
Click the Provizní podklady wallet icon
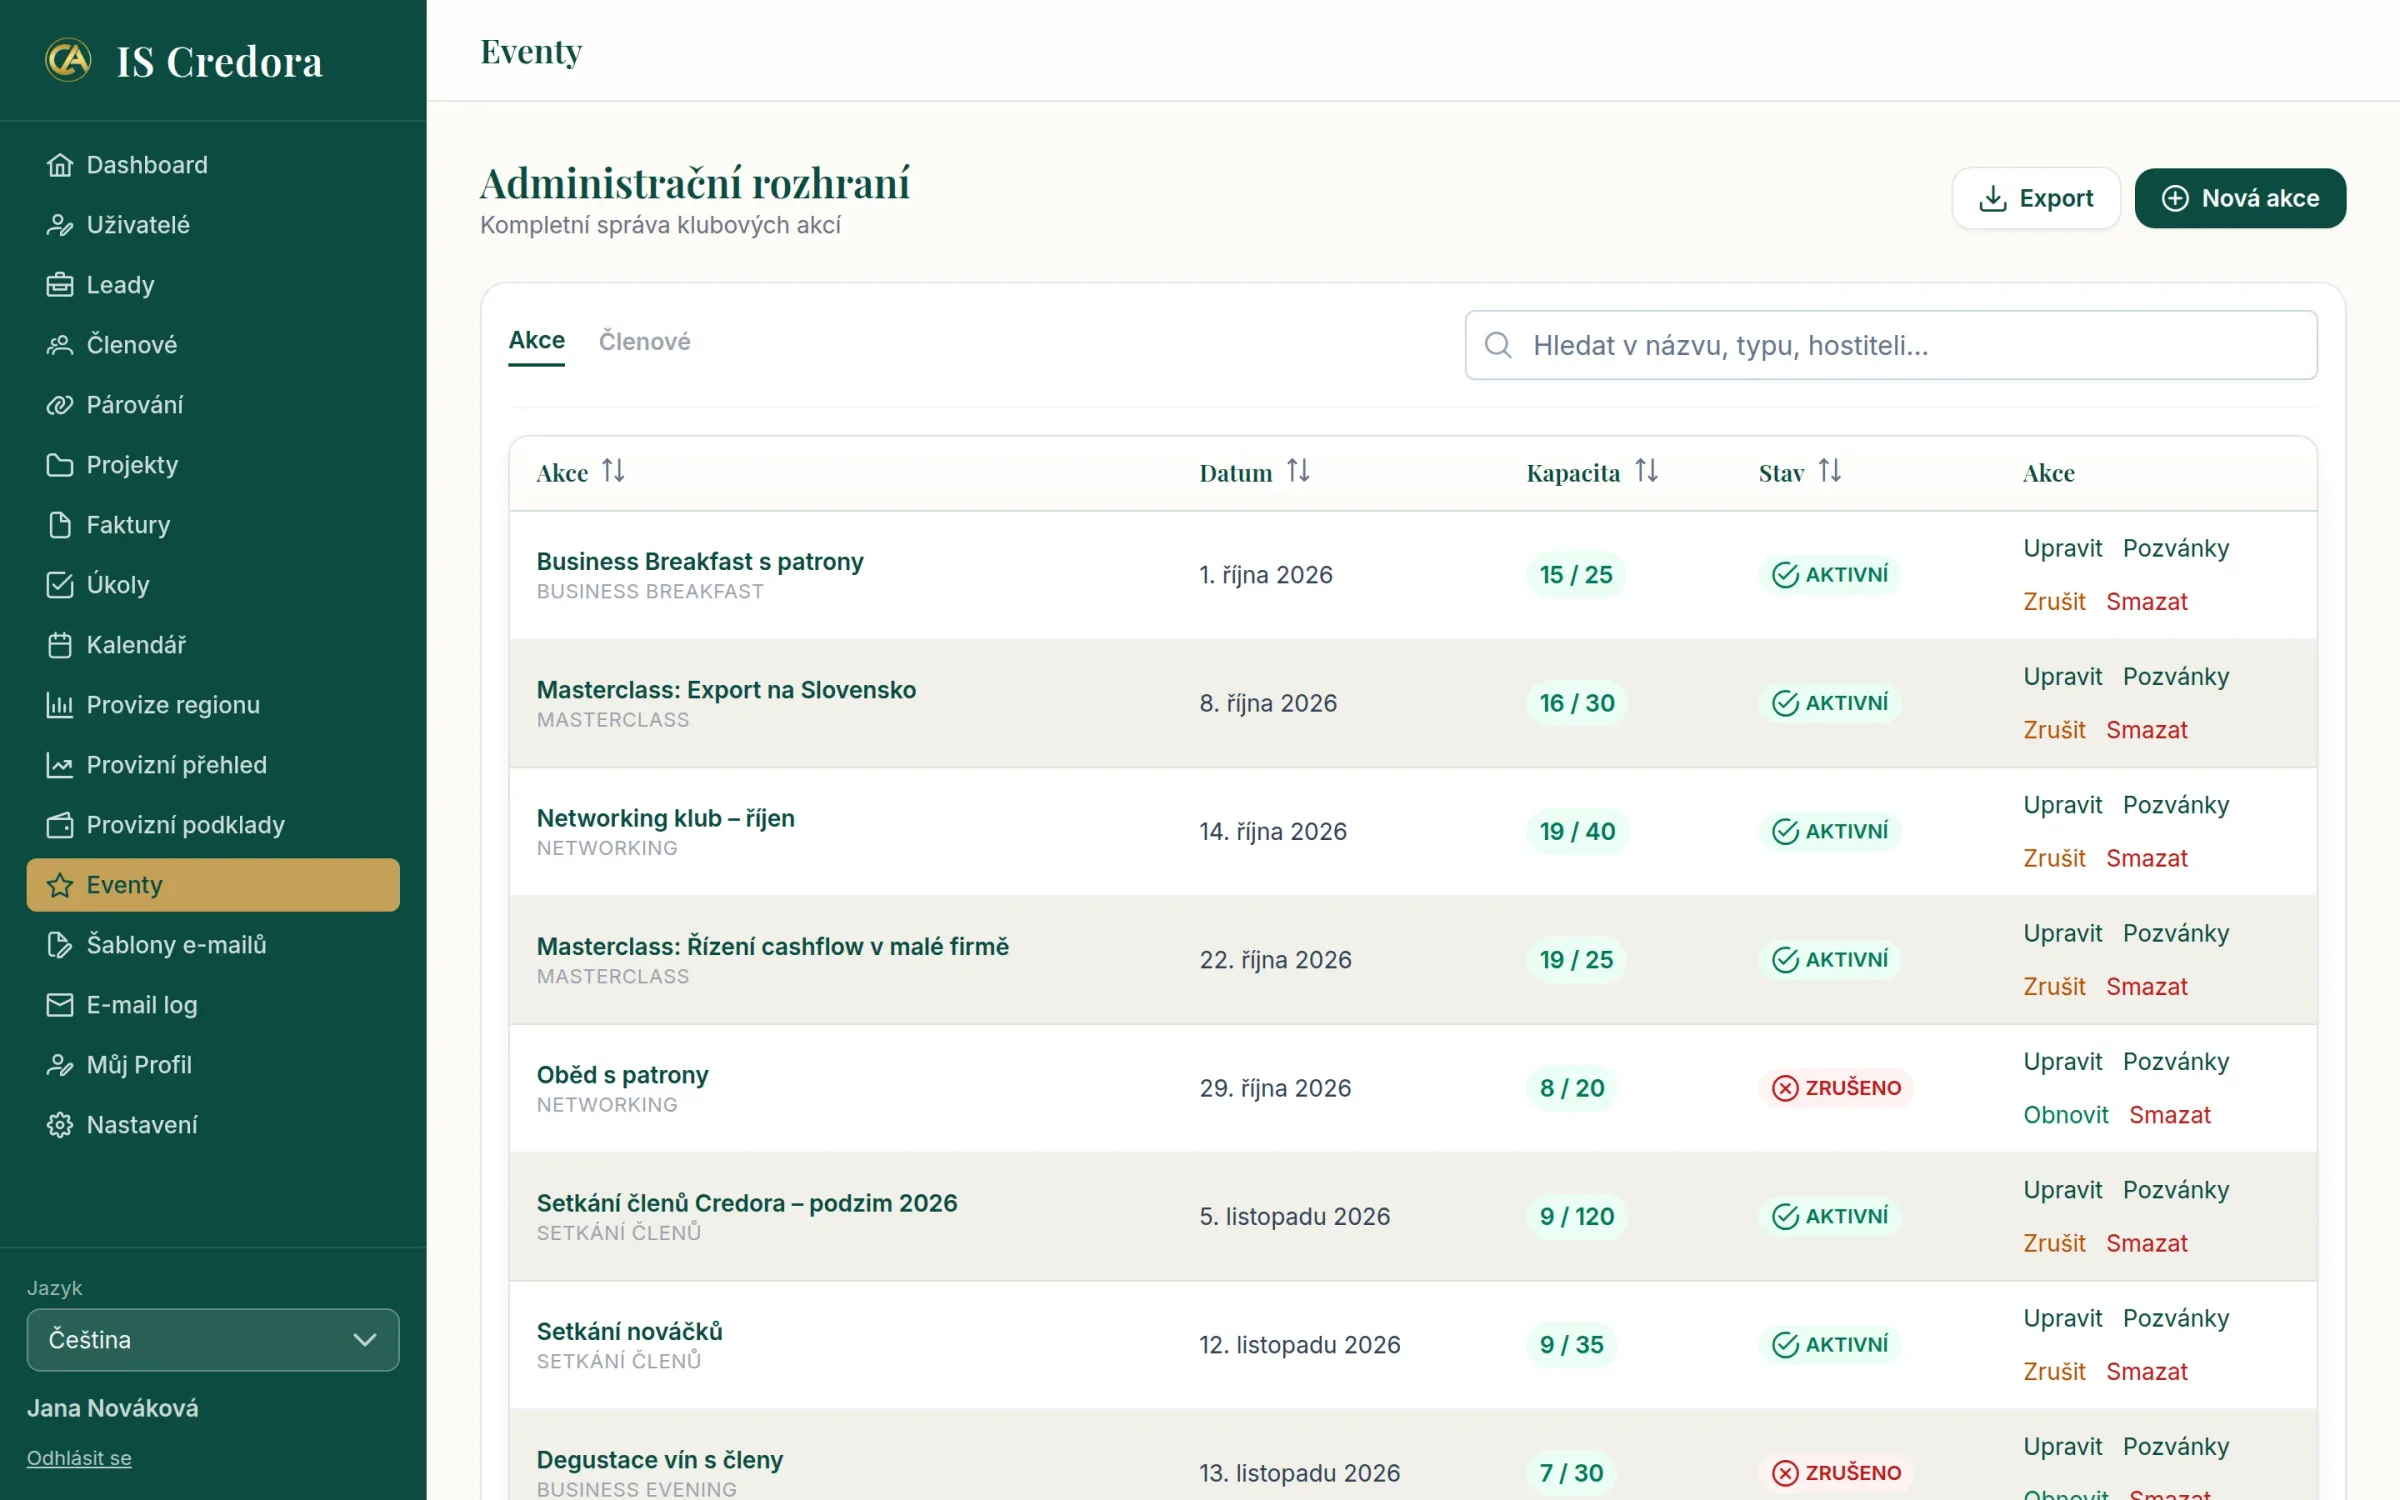click(60, 825)
